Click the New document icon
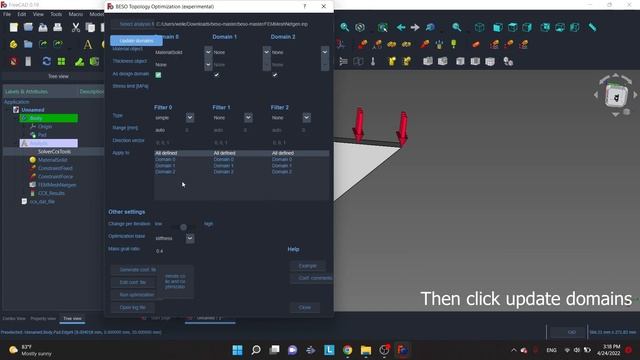640x360 pixels. [x=13, y=27]
